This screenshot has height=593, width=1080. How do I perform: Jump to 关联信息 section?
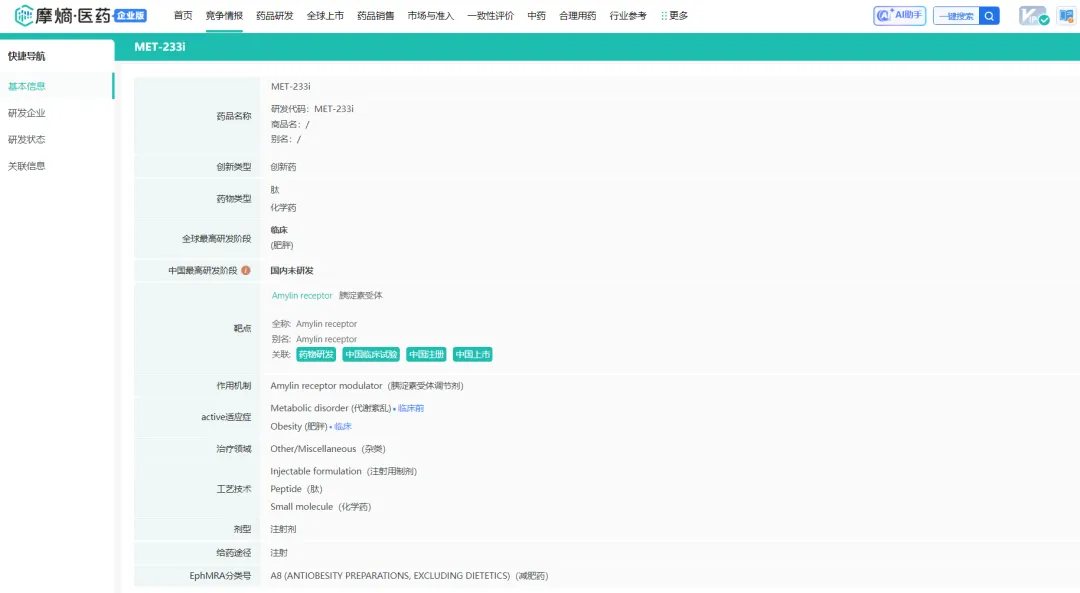pos(27,166)
